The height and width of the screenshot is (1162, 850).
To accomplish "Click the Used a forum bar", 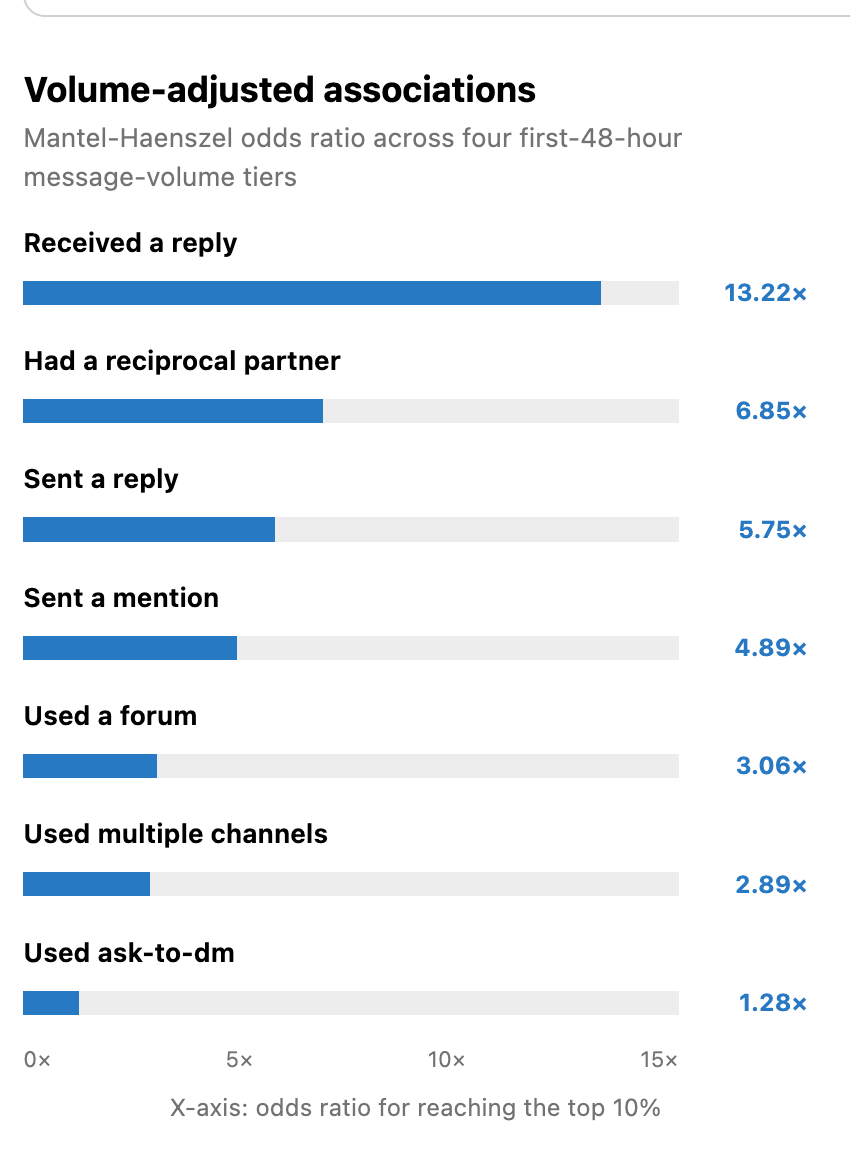I will tap(90, 766).
